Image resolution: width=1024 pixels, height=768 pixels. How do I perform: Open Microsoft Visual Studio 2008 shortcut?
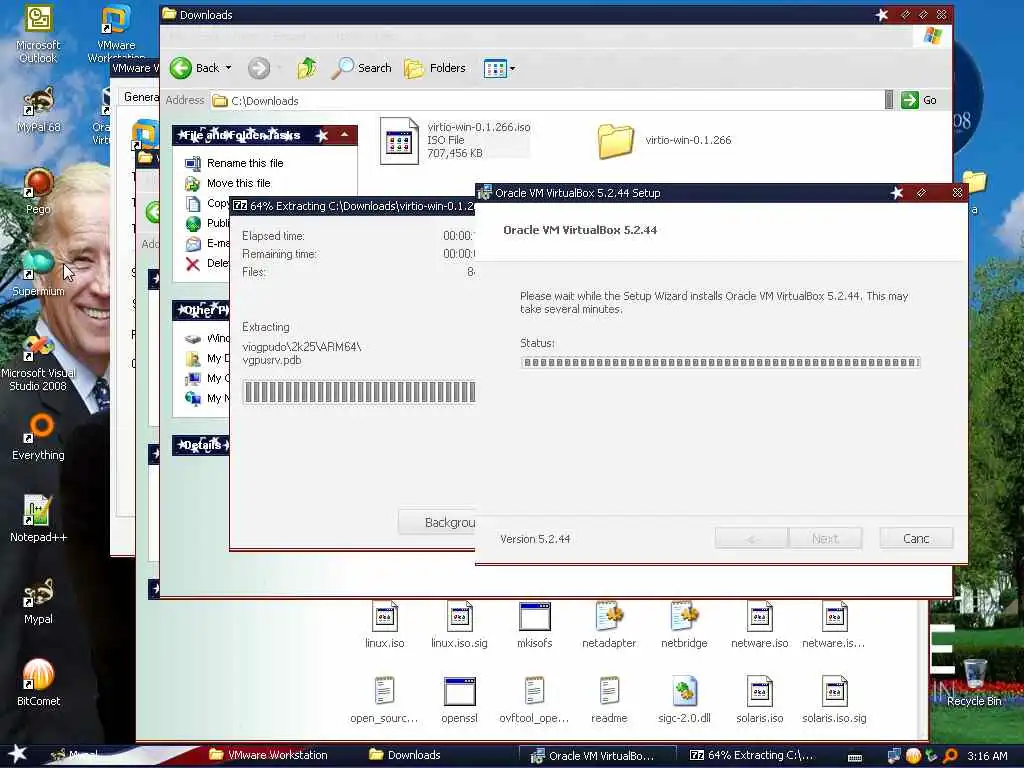[38, 362]
